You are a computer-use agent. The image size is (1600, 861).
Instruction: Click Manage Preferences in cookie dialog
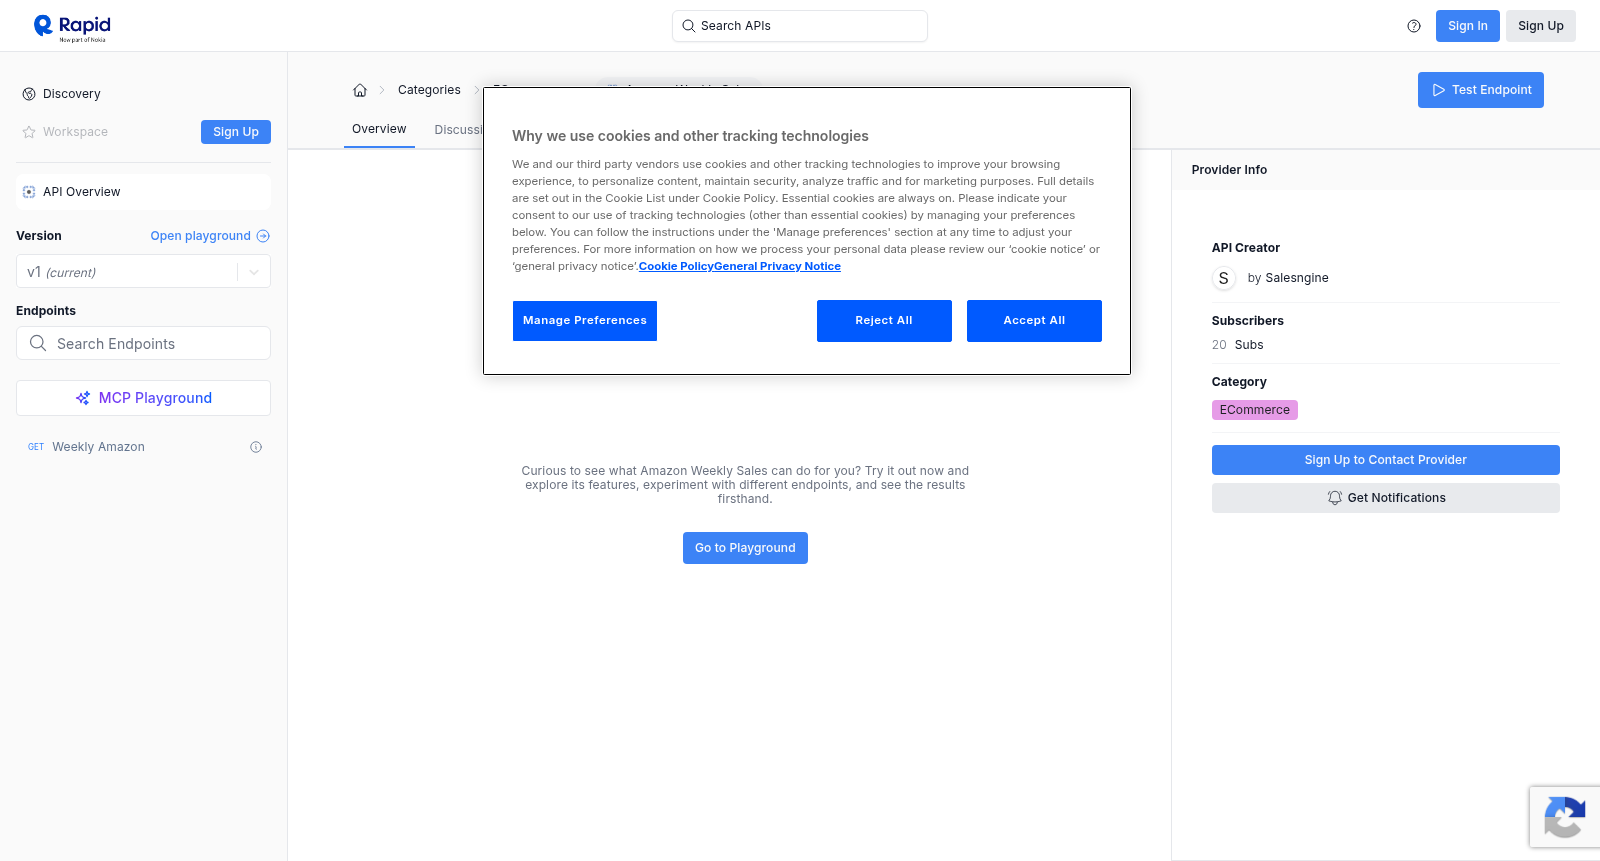[585, 321]
